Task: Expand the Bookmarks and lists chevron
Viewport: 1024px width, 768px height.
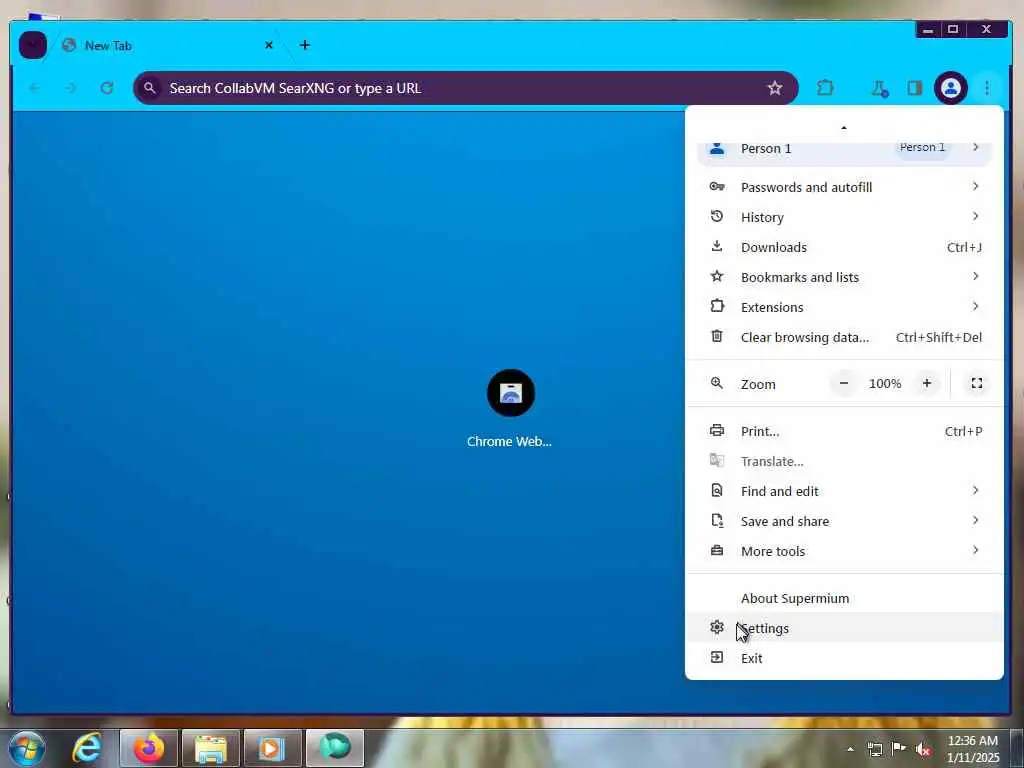Action: [x=976, y=276]
